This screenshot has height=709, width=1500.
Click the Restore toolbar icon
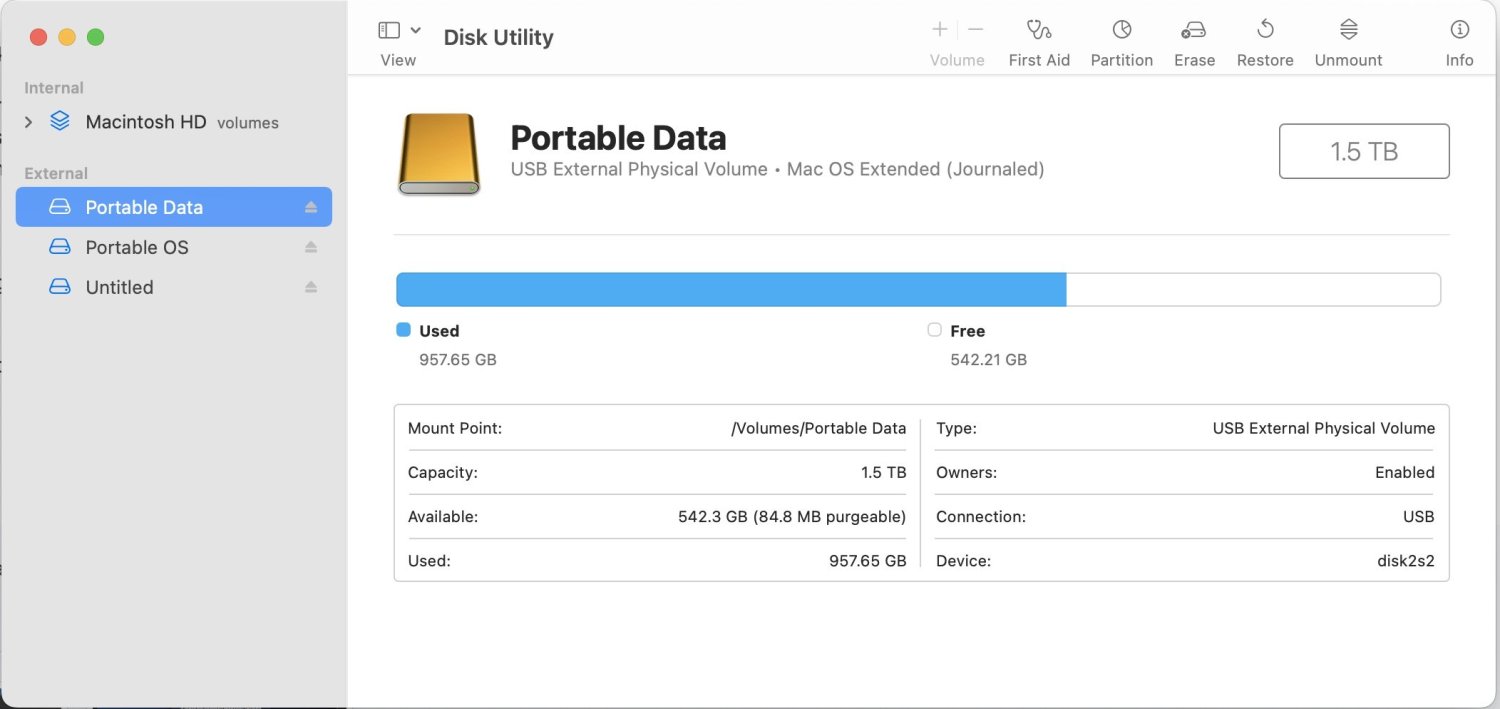point(1264,40)
